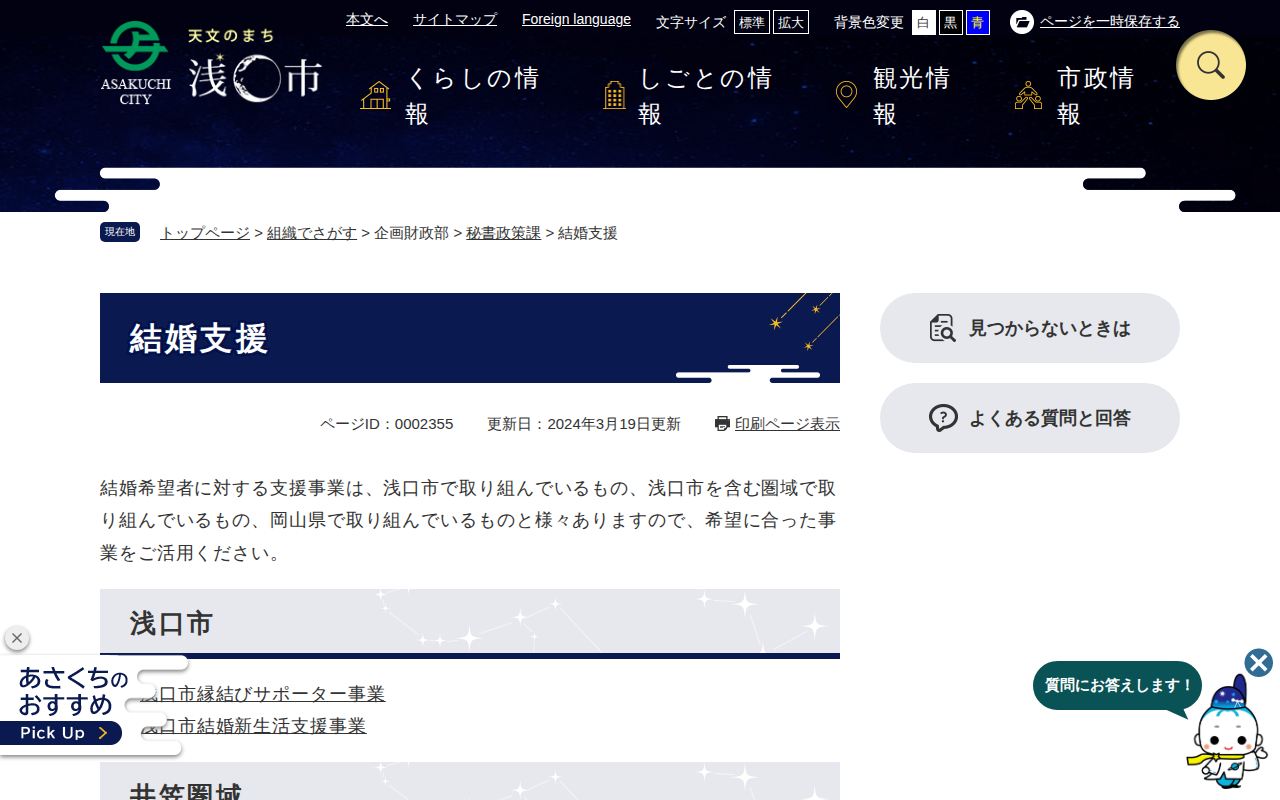Click the folder icon for temporary page save

point(1022,22)
